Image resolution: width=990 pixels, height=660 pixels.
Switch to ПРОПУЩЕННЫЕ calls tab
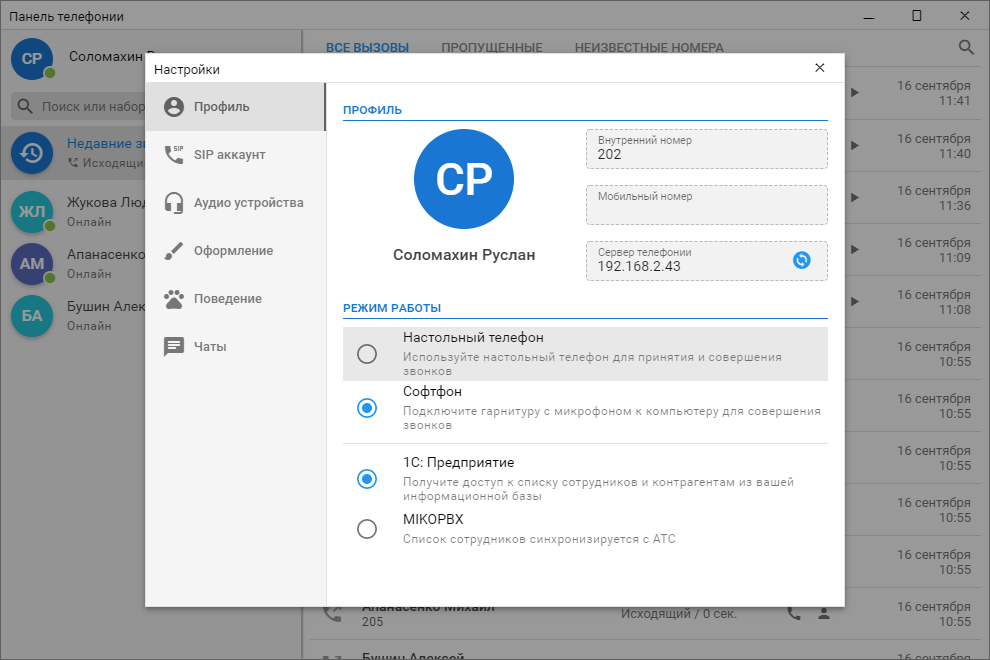tap(492, 47)
